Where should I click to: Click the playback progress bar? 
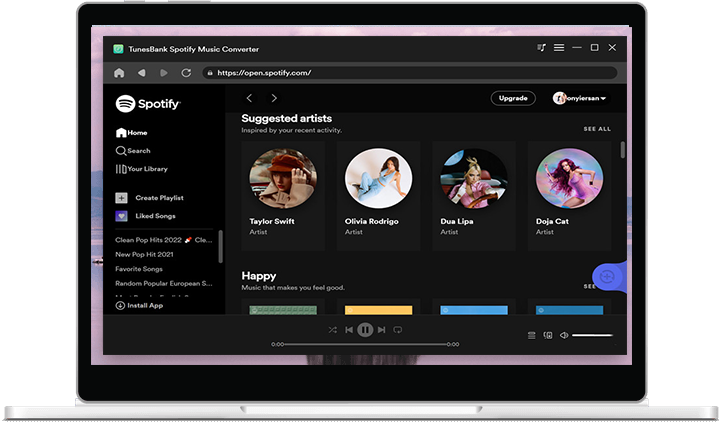pyautogui.click(x=365, y=344)
